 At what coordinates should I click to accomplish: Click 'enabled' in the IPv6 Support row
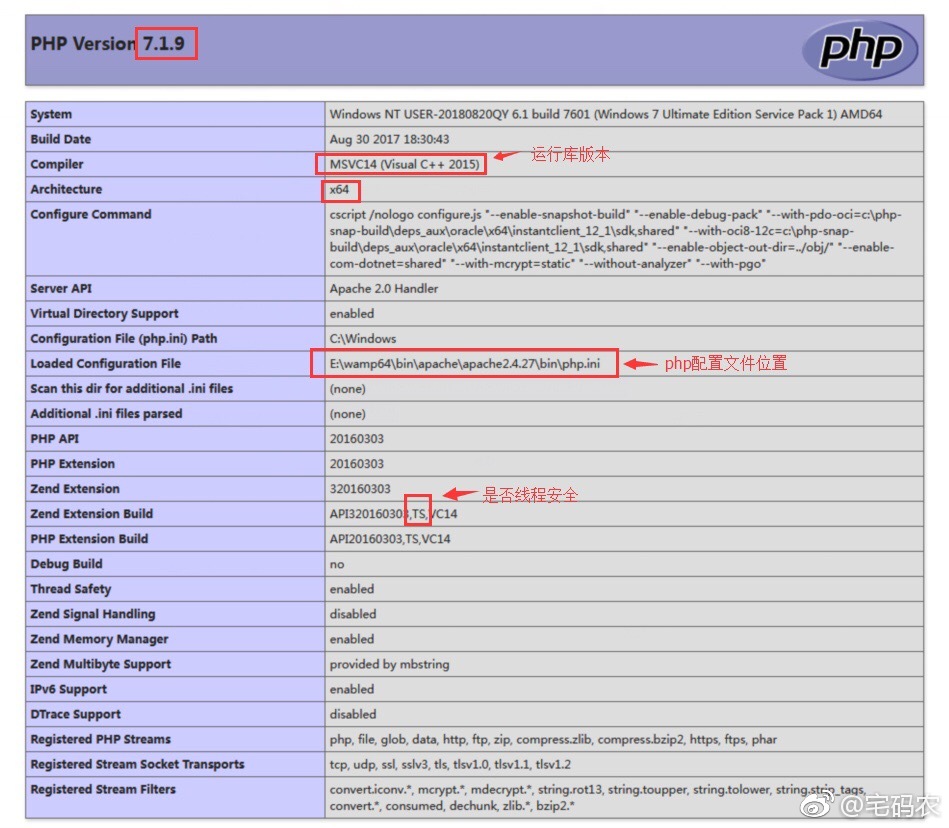point(352,689)
